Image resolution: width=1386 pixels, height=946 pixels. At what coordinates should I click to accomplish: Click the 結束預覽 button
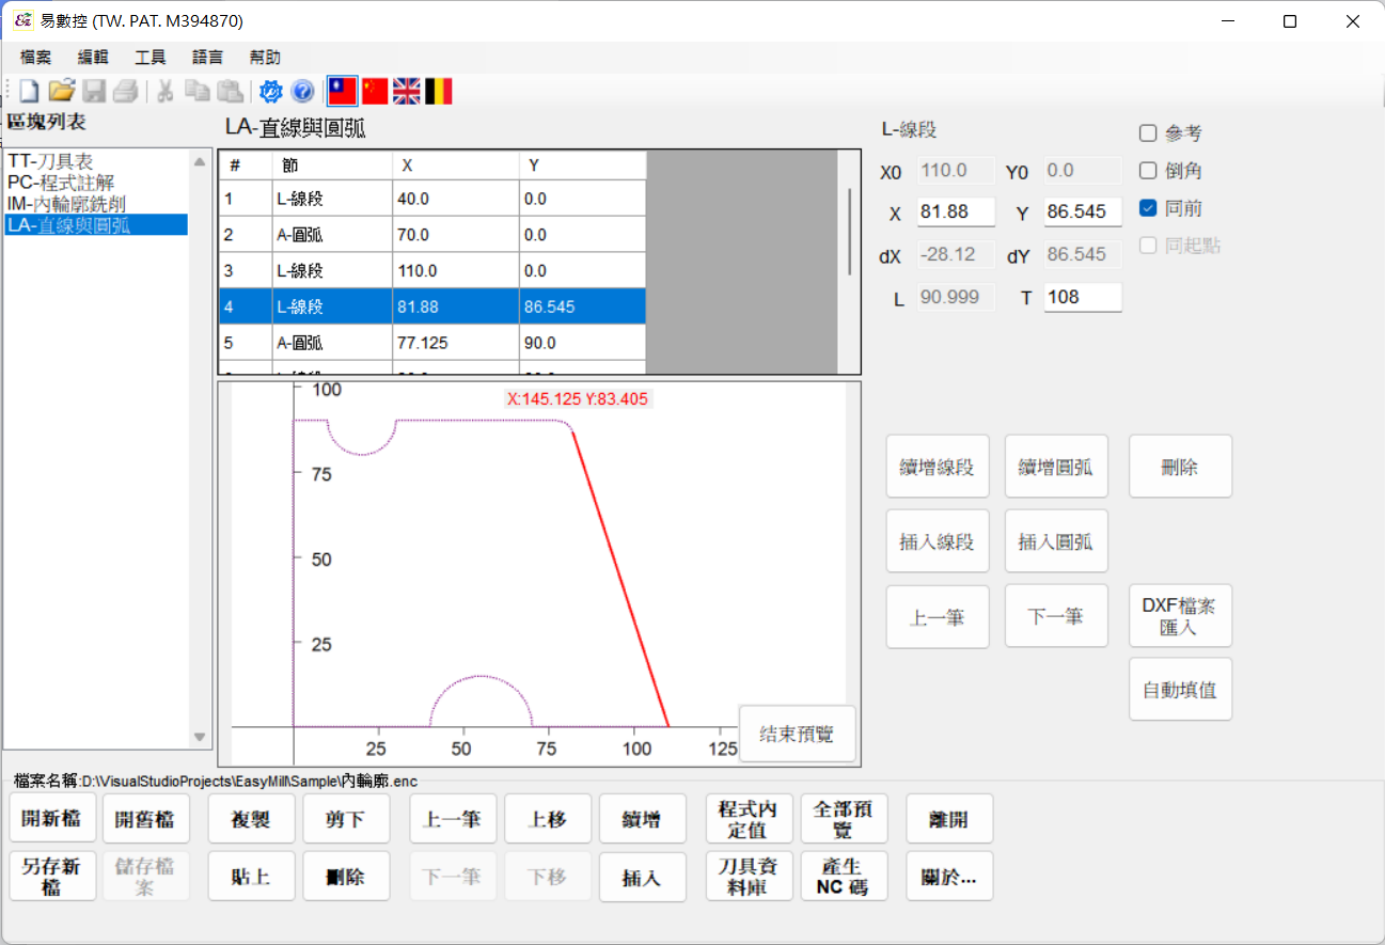tap(797, 734)
